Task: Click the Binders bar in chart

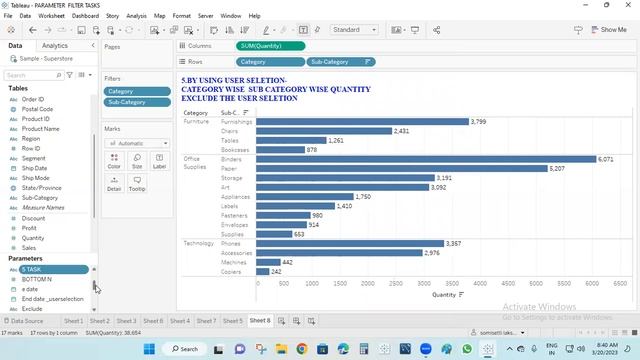Action: (x=426, y=159)
